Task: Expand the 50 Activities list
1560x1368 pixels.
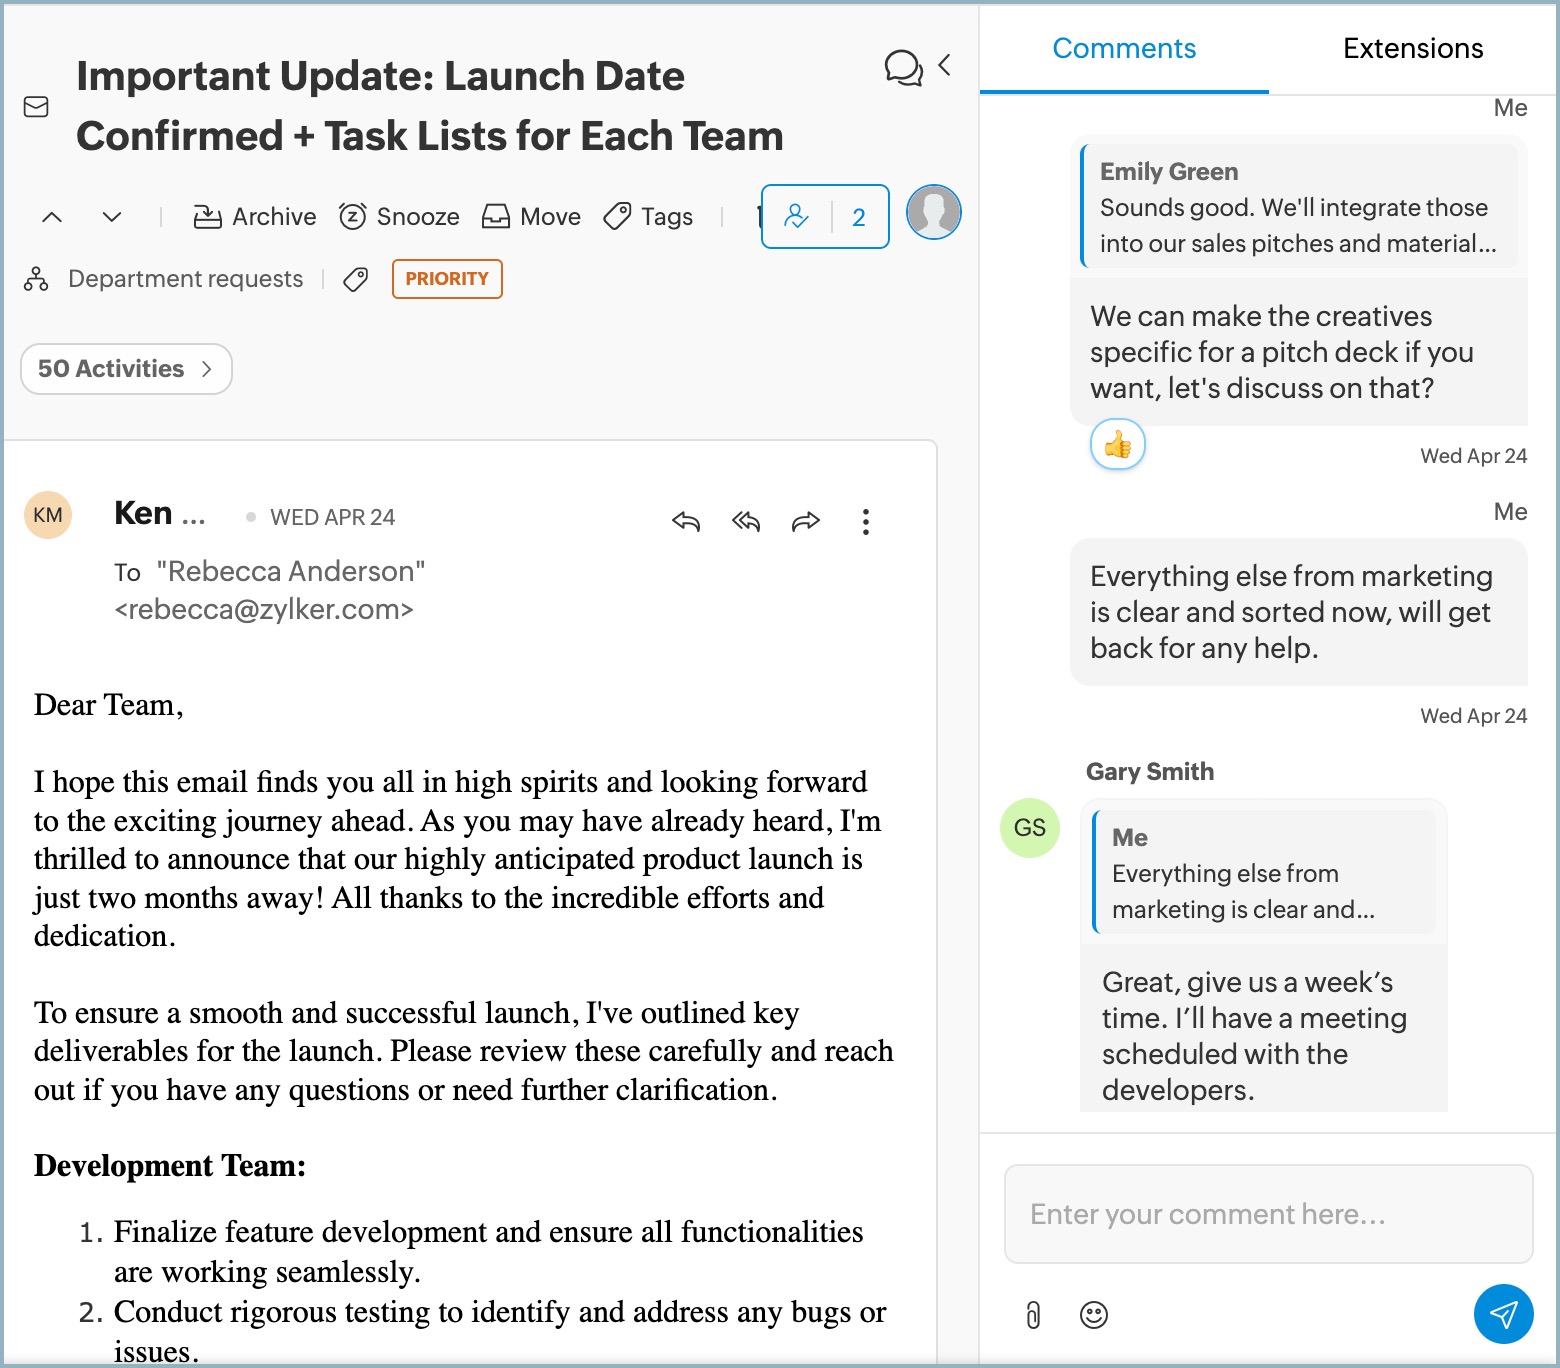Action: (125, 369)
